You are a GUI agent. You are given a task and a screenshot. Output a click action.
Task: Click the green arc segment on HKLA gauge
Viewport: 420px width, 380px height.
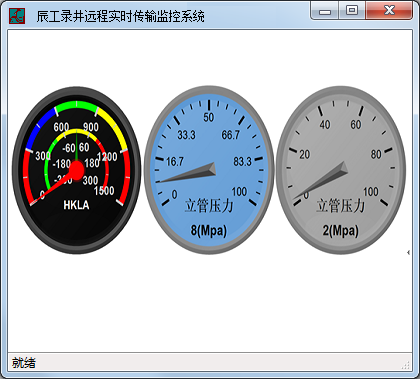pos(76,106)
